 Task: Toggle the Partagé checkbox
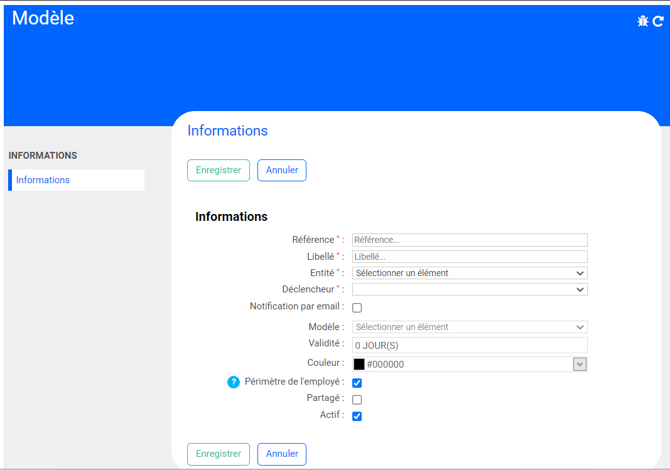tap(357, 400)
